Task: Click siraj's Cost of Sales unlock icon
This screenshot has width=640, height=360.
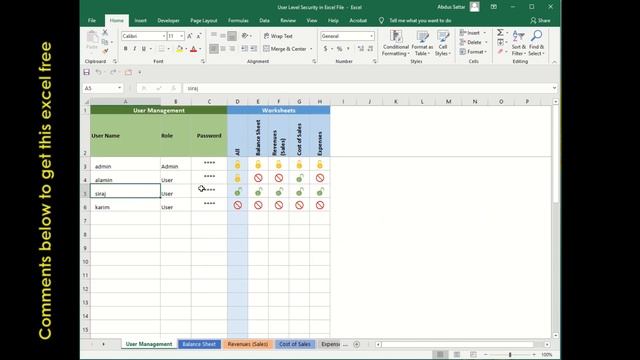Action: [300, 191]
